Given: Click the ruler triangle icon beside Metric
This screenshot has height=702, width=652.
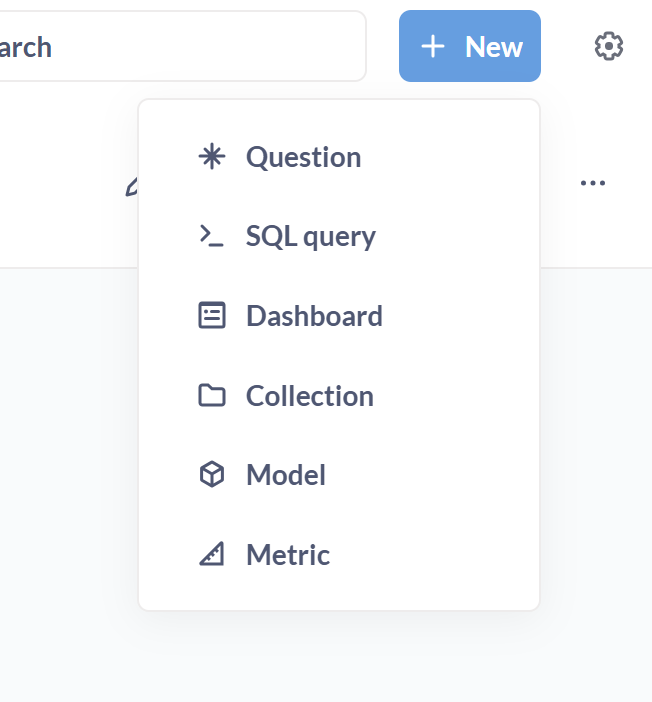Looking at the screenshot, I should (212, 555).
